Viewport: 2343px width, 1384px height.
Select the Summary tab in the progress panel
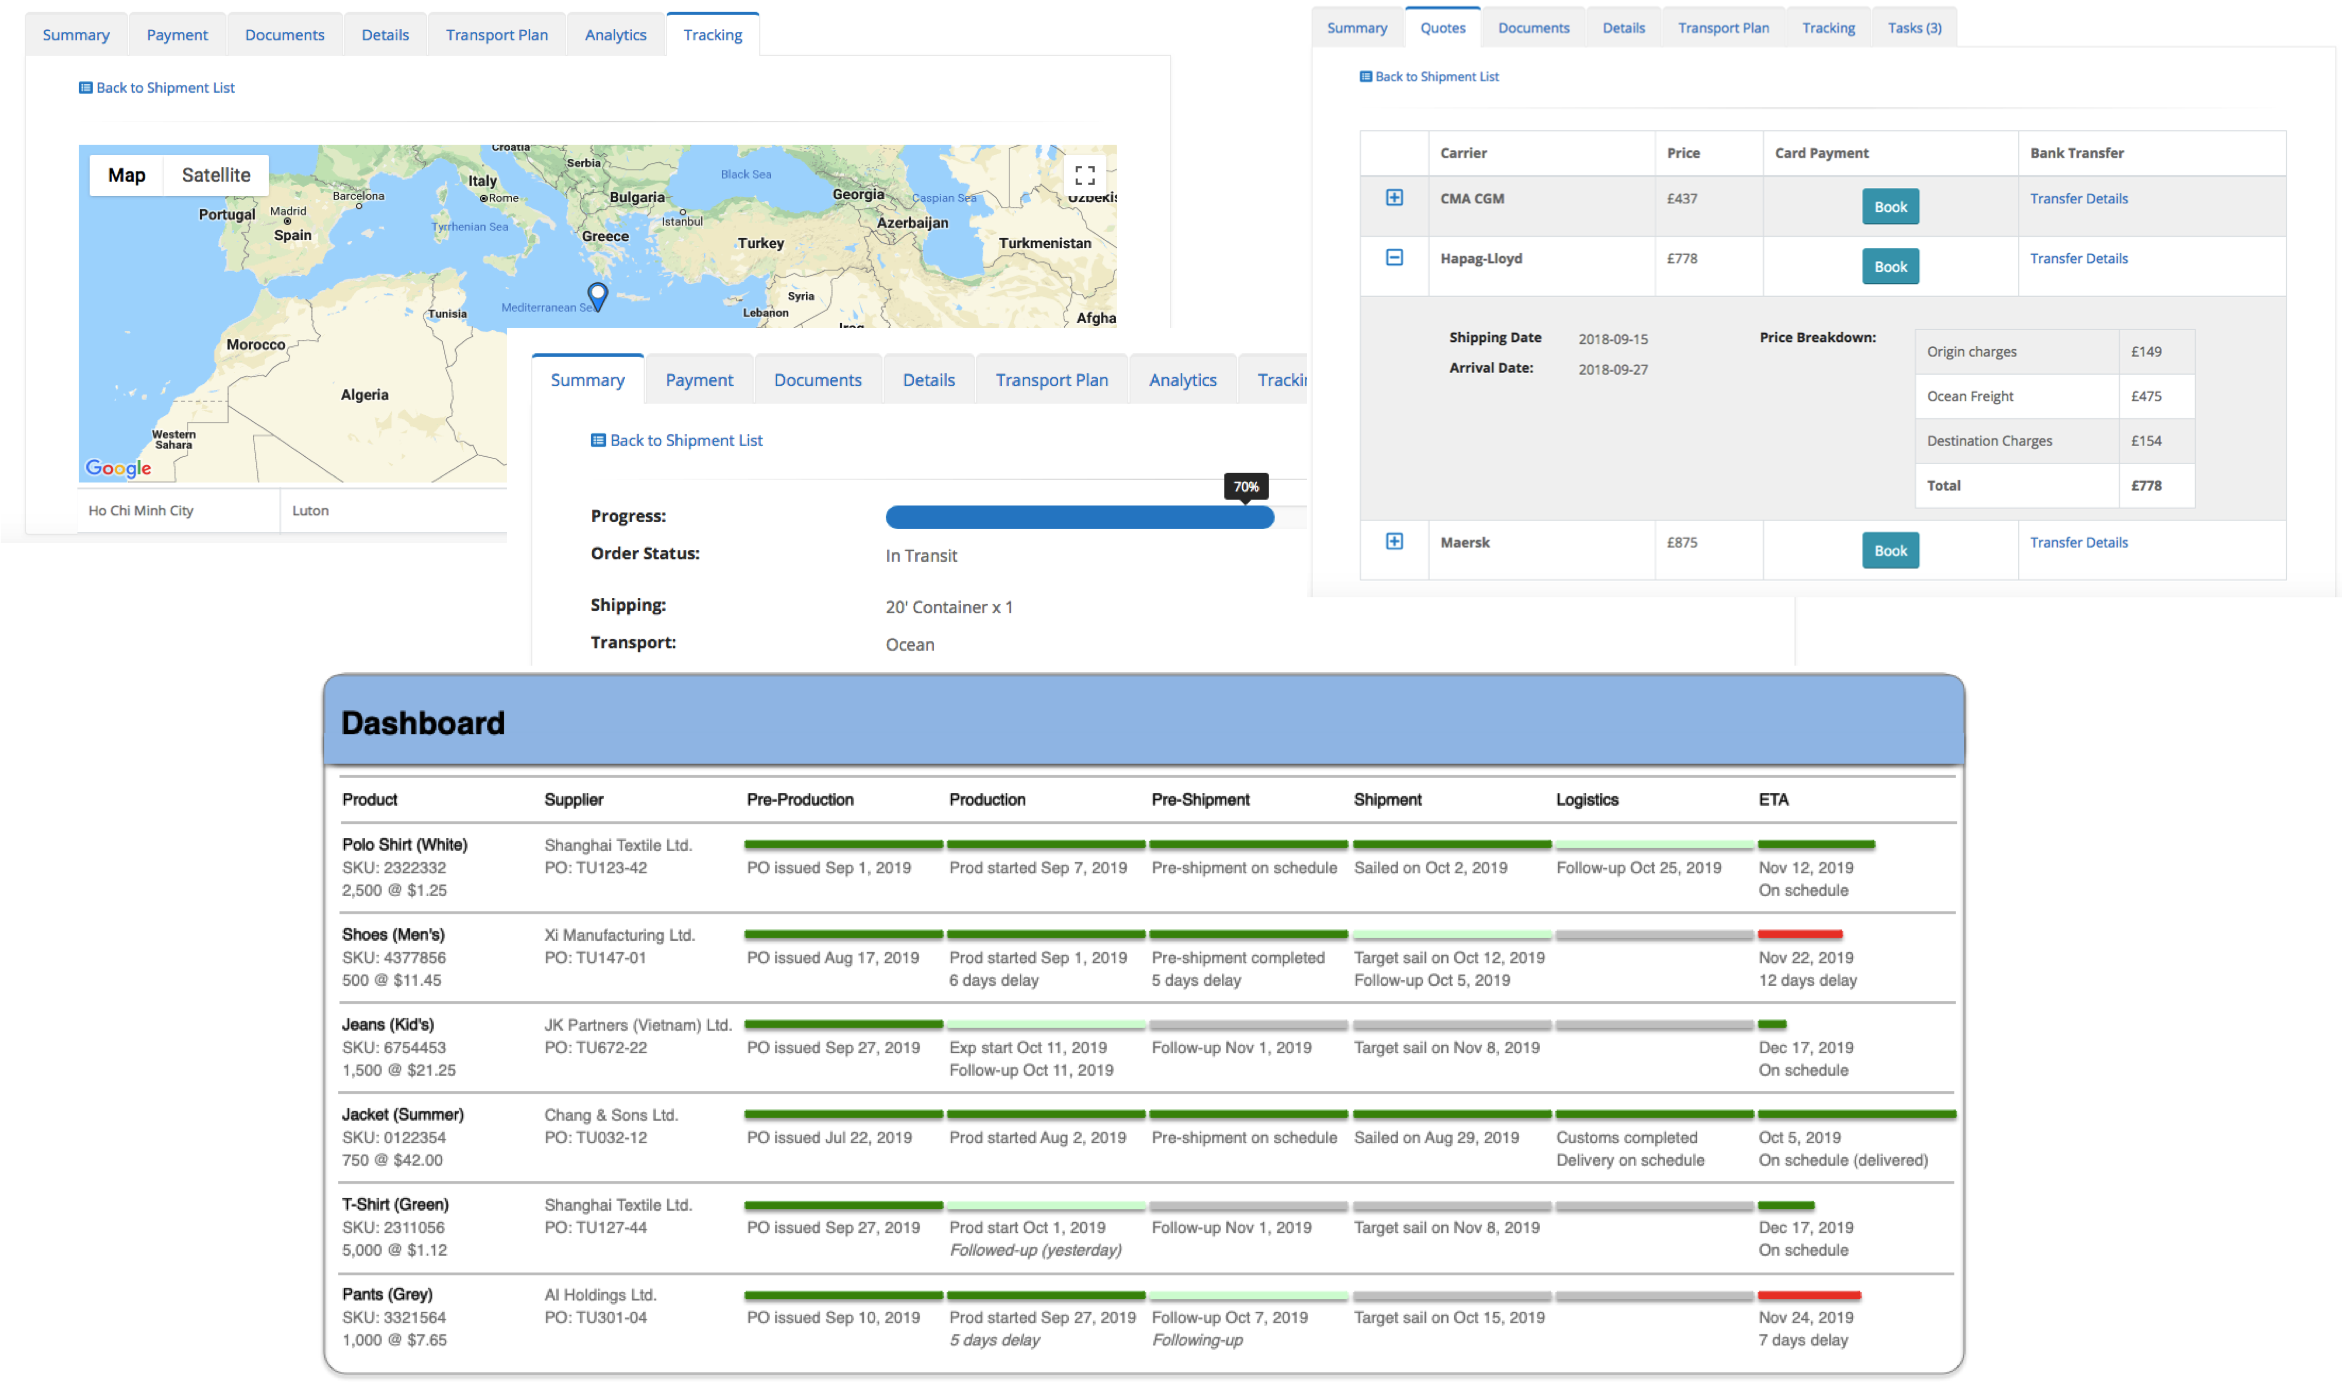pyautogui.click(x=588, y=380)
